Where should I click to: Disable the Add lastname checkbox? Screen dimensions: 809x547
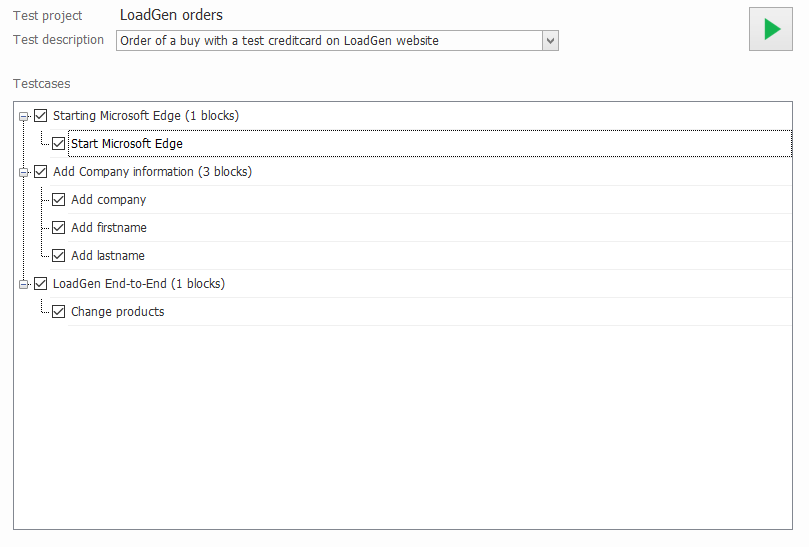pos(59,256)
